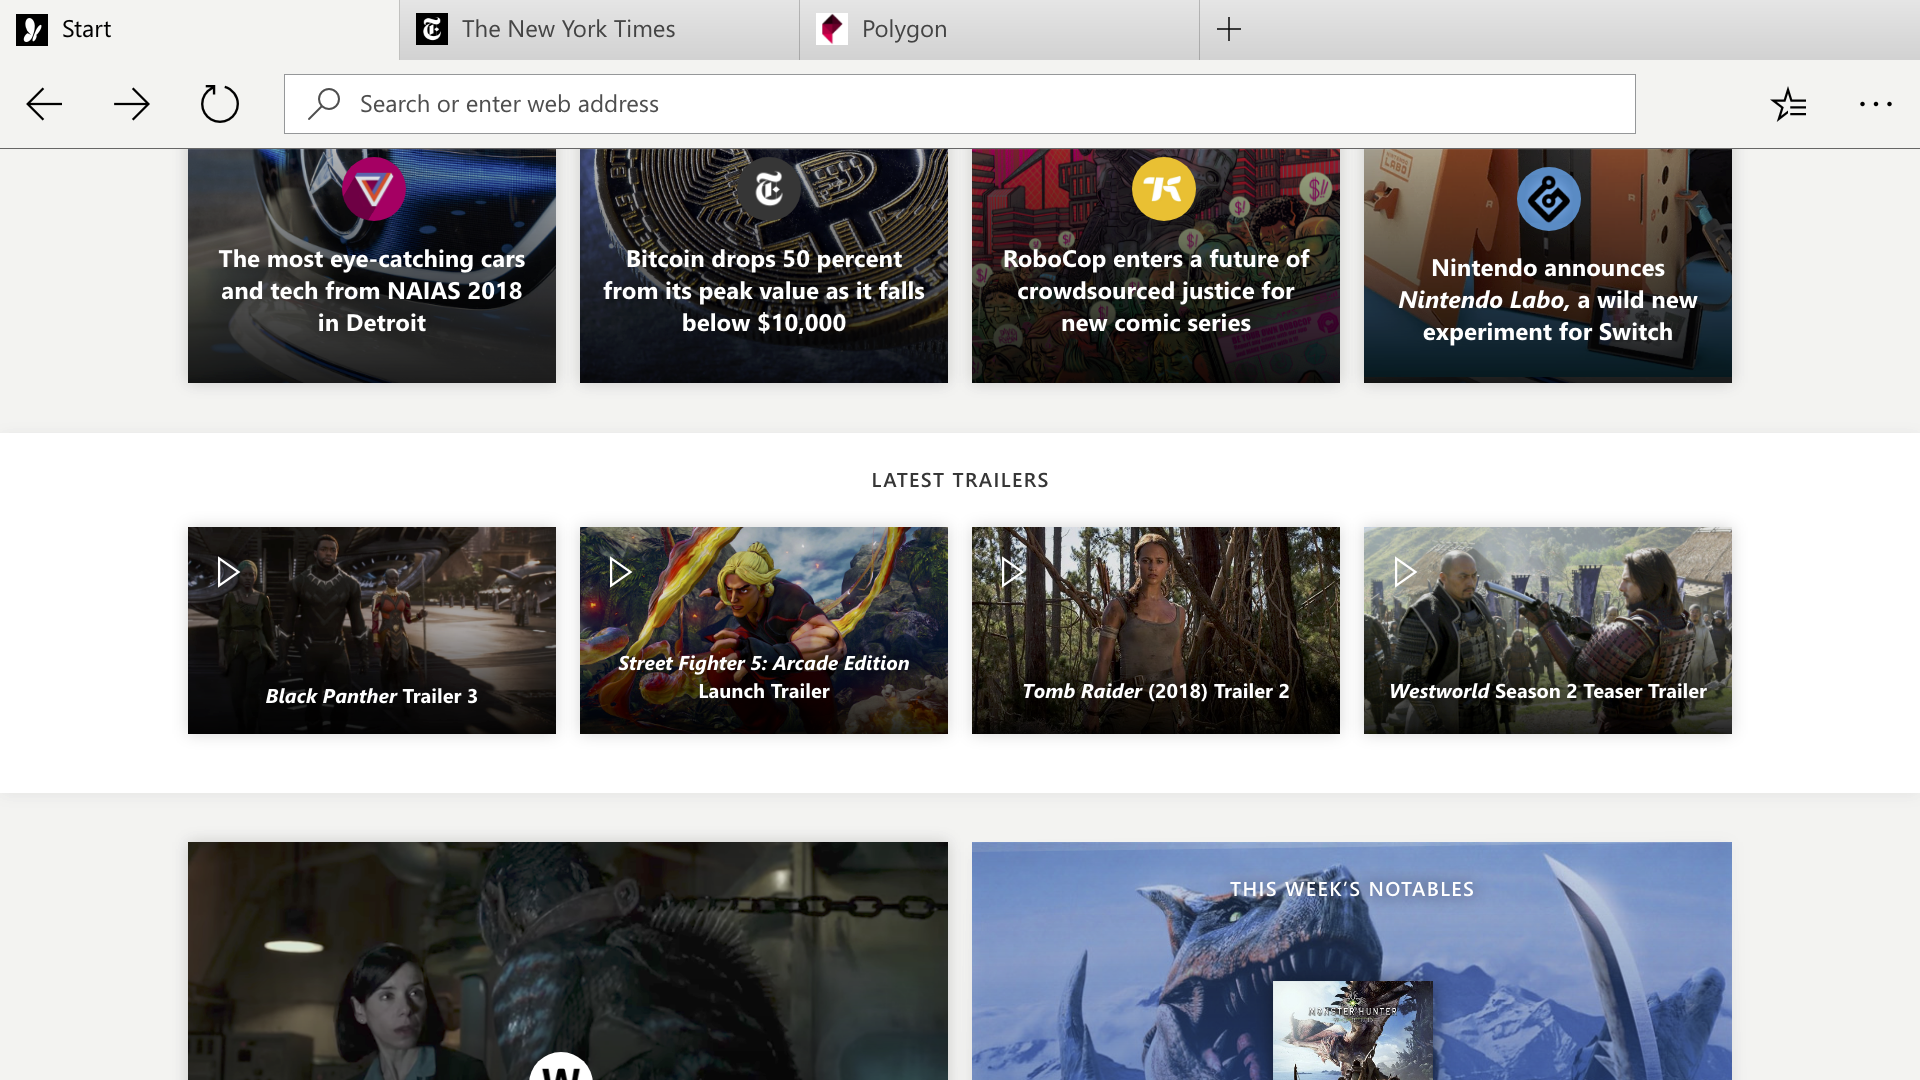Switch to The New York Times tab
The height and width of the screenshot is (1080, 1920).
(600, 30)
